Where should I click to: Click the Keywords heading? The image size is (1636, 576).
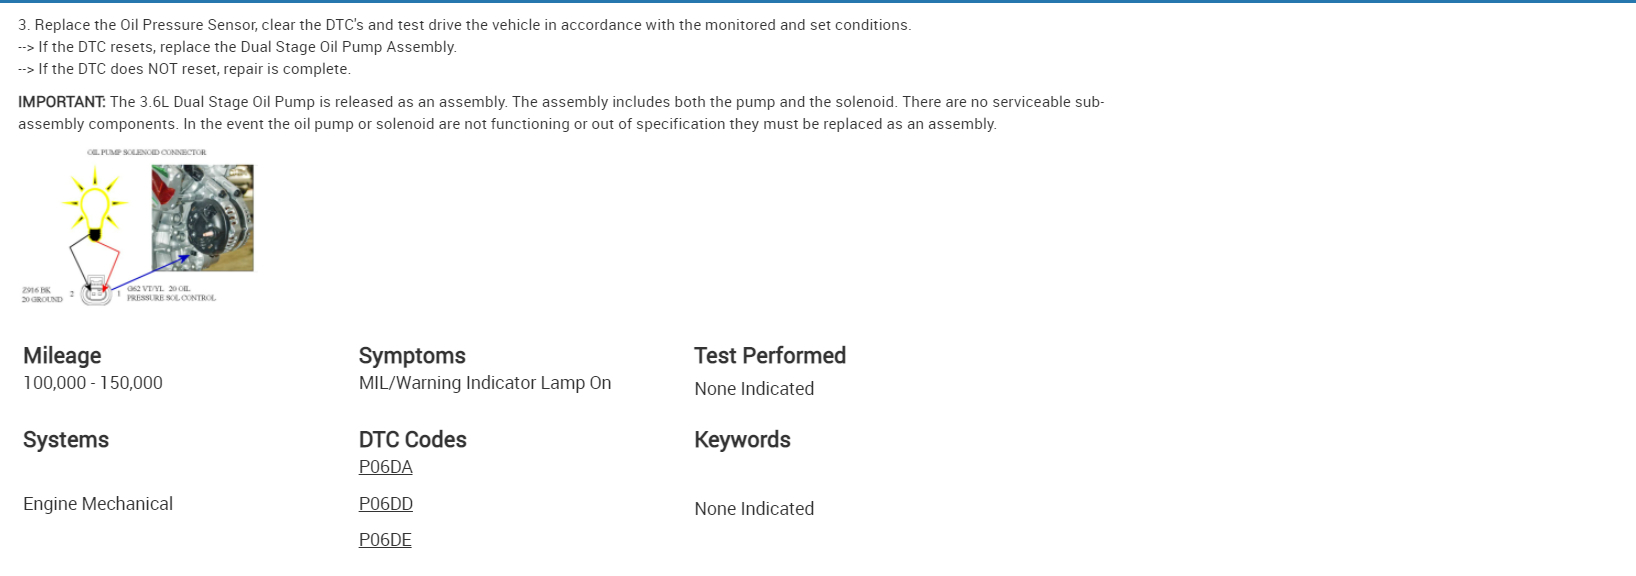(742, 440)
